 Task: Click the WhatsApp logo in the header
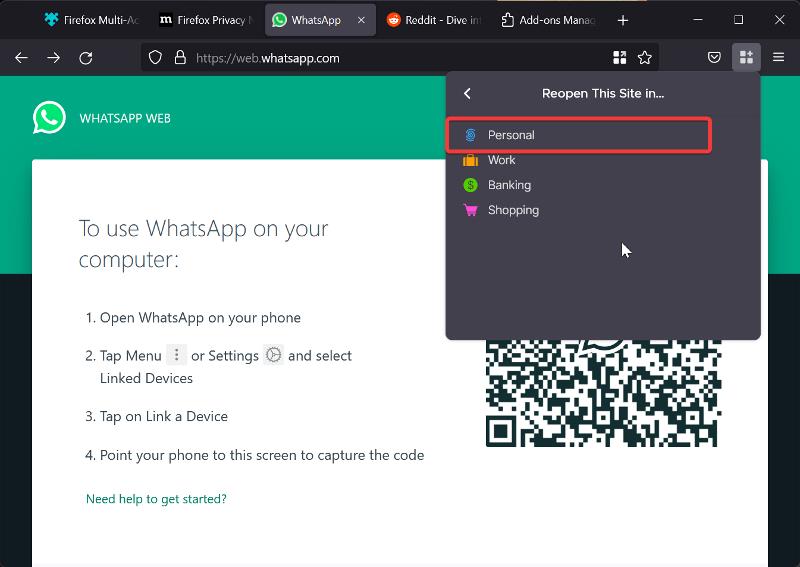coord(49,118)
